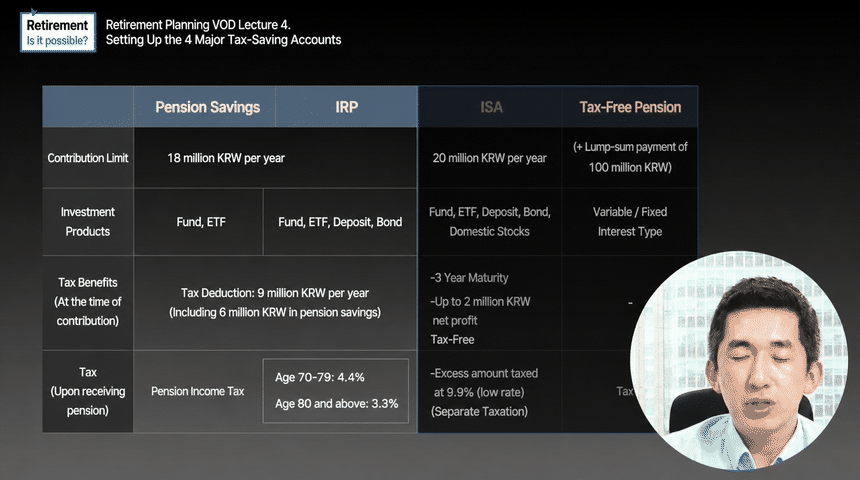Click the 'Age 70-79: 4.4%' rate box
Screen dimensions: 860x480
[x=336, y=391]
